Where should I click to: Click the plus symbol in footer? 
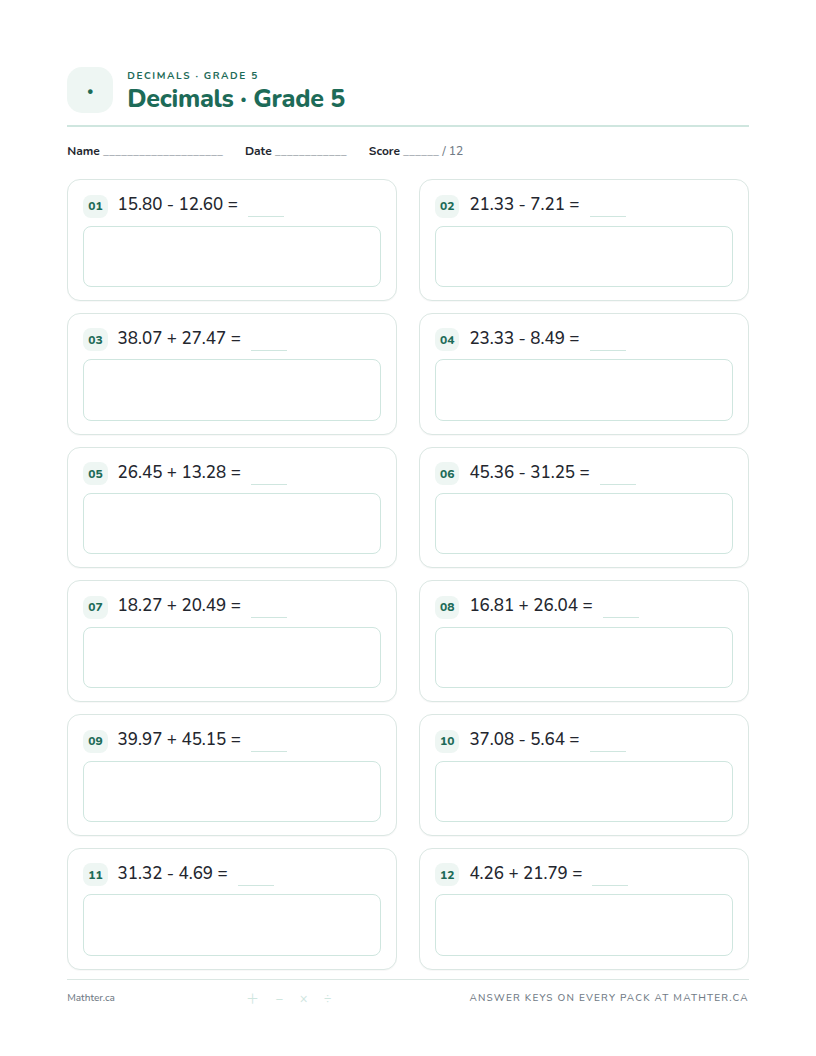tap(252, 998)
